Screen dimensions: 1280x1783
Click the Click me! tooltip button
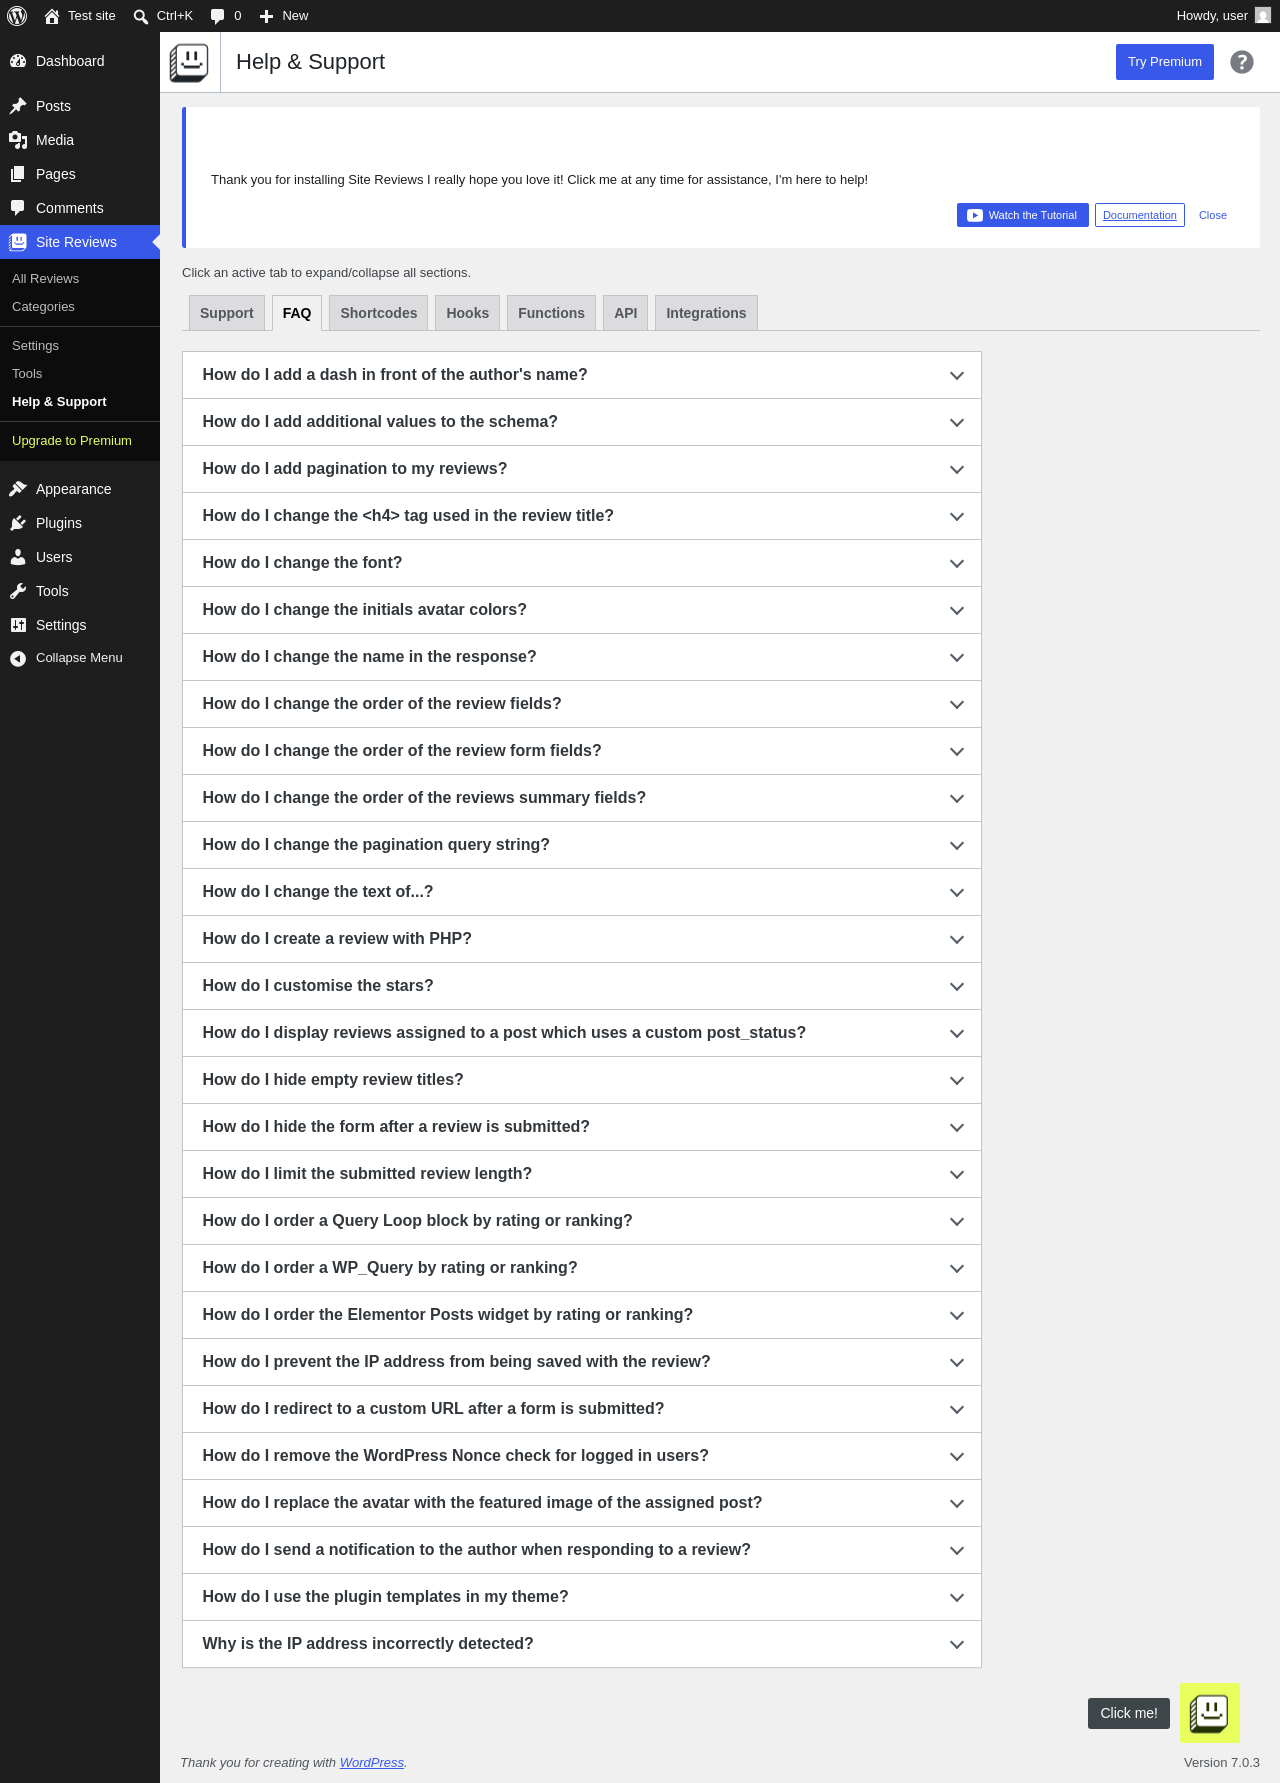1129,1713
